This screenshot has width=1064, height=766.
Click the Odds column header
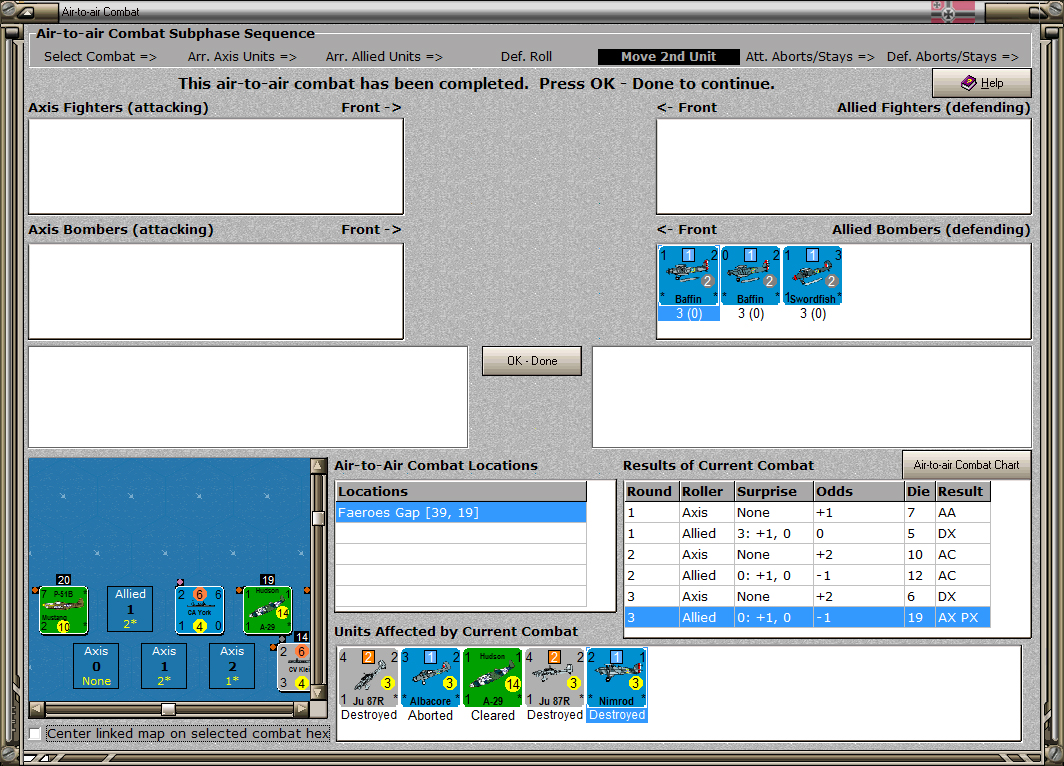[858, 491]
